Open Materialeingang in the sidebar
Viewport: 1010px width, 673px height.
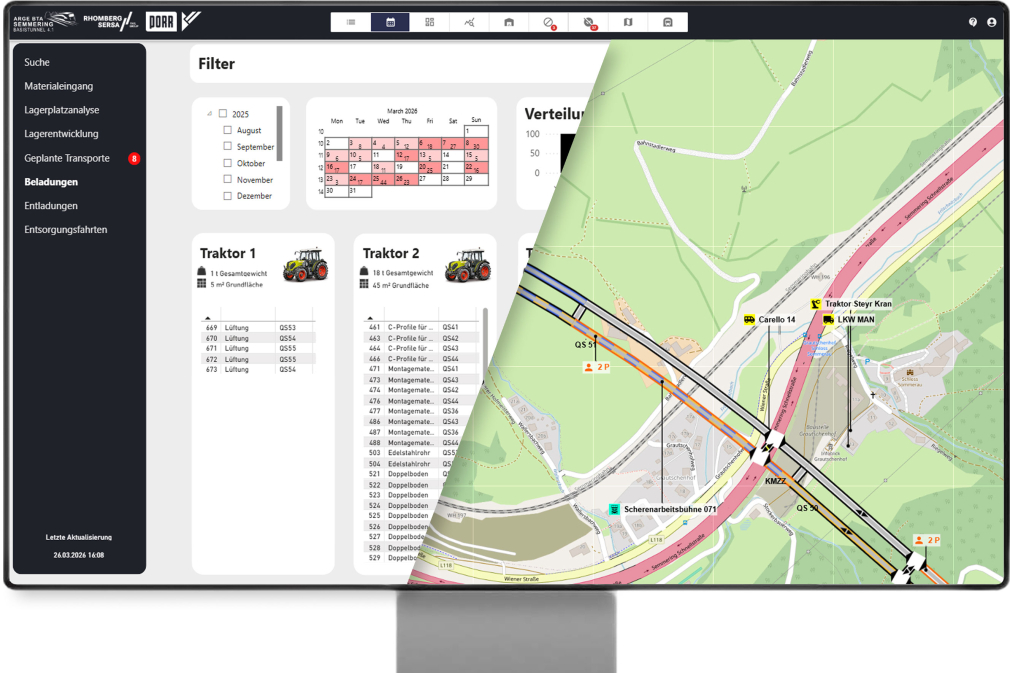pos(59,86)
